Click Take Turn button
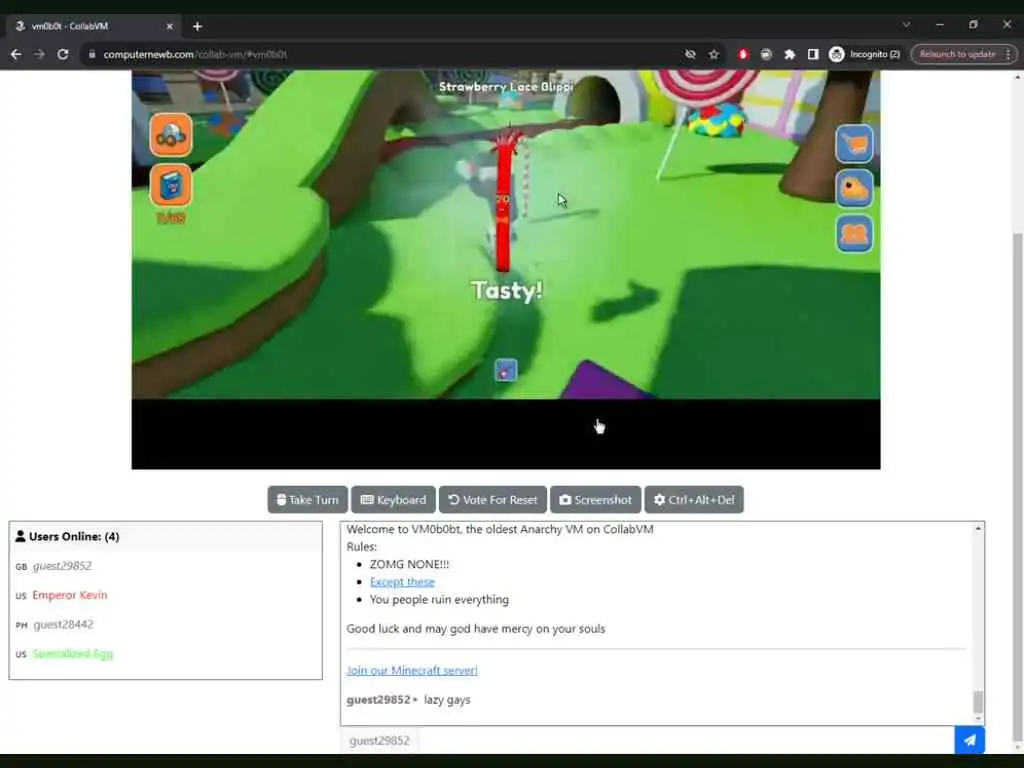 pyautogui.click(x=308, y=500)
